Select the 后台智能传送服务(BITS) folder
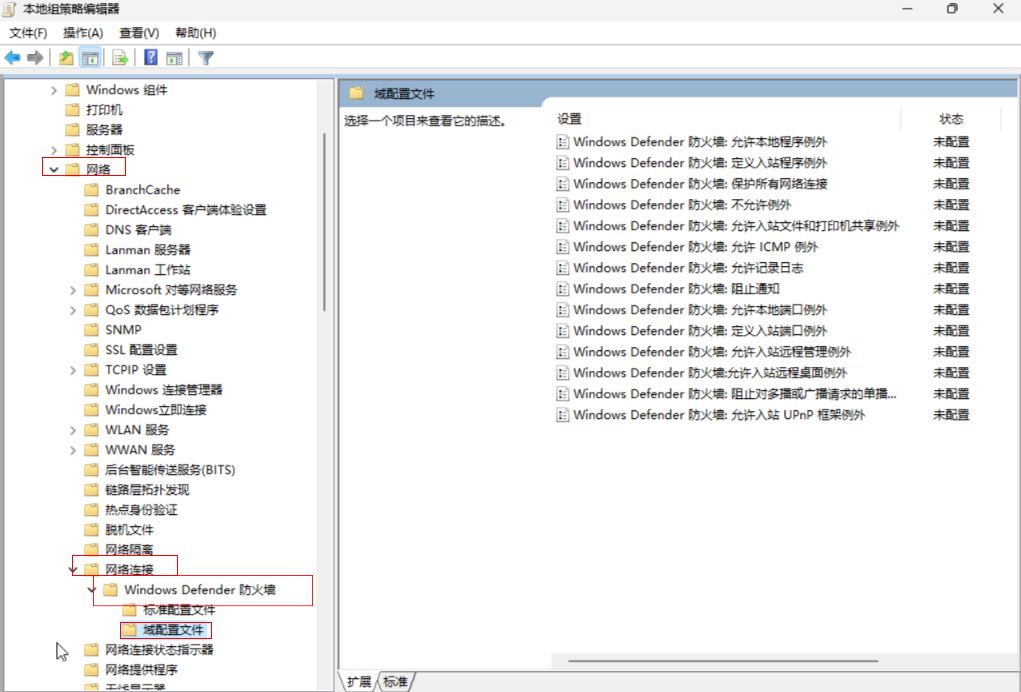 coord(170,470)
